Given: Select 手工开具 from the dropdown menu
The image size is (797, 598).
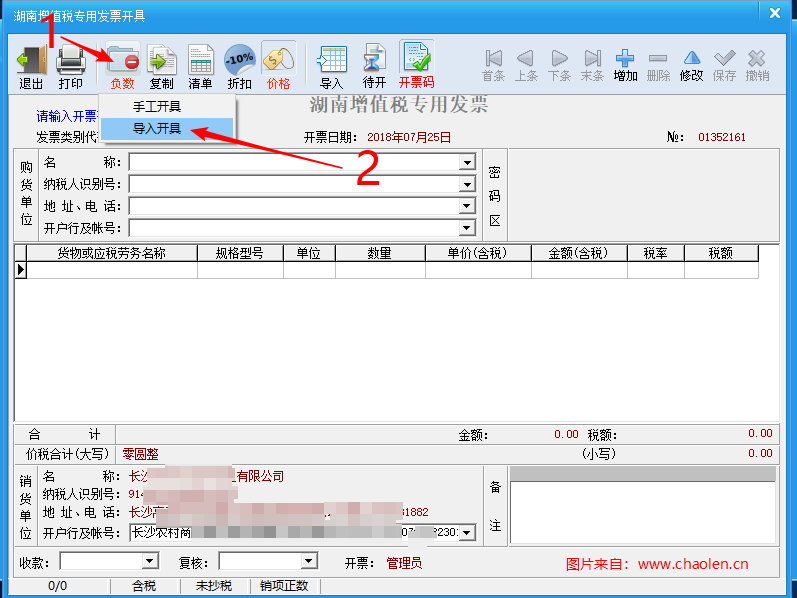Looking at the screenshot, I should (157, 107).
